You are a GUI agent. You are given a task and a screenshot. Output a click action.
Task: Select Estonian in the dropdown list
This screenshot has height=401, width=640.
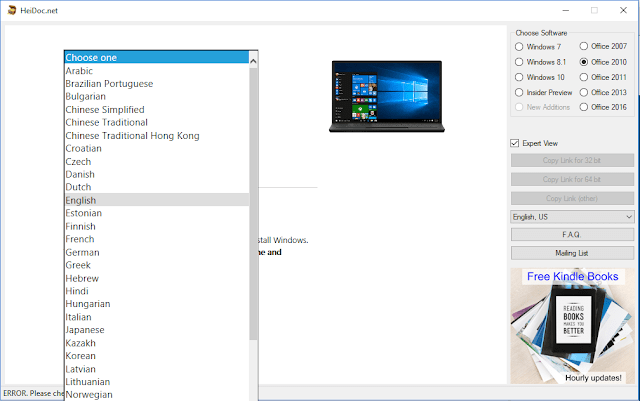(x=157, y=213)
